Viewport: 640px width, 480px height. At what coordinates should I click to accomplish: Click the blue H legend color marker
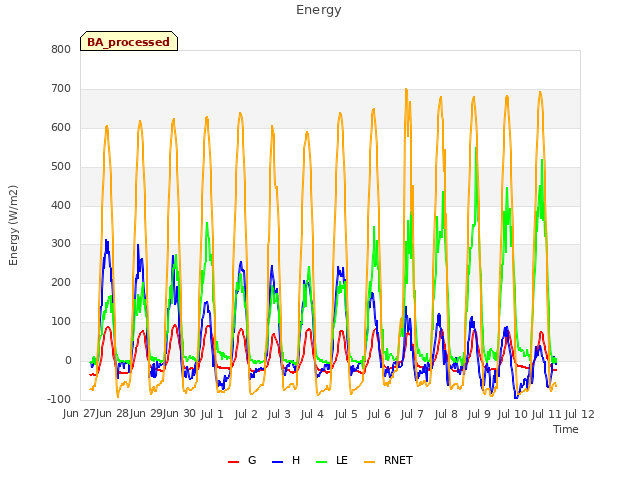click(x=277, y=462)
